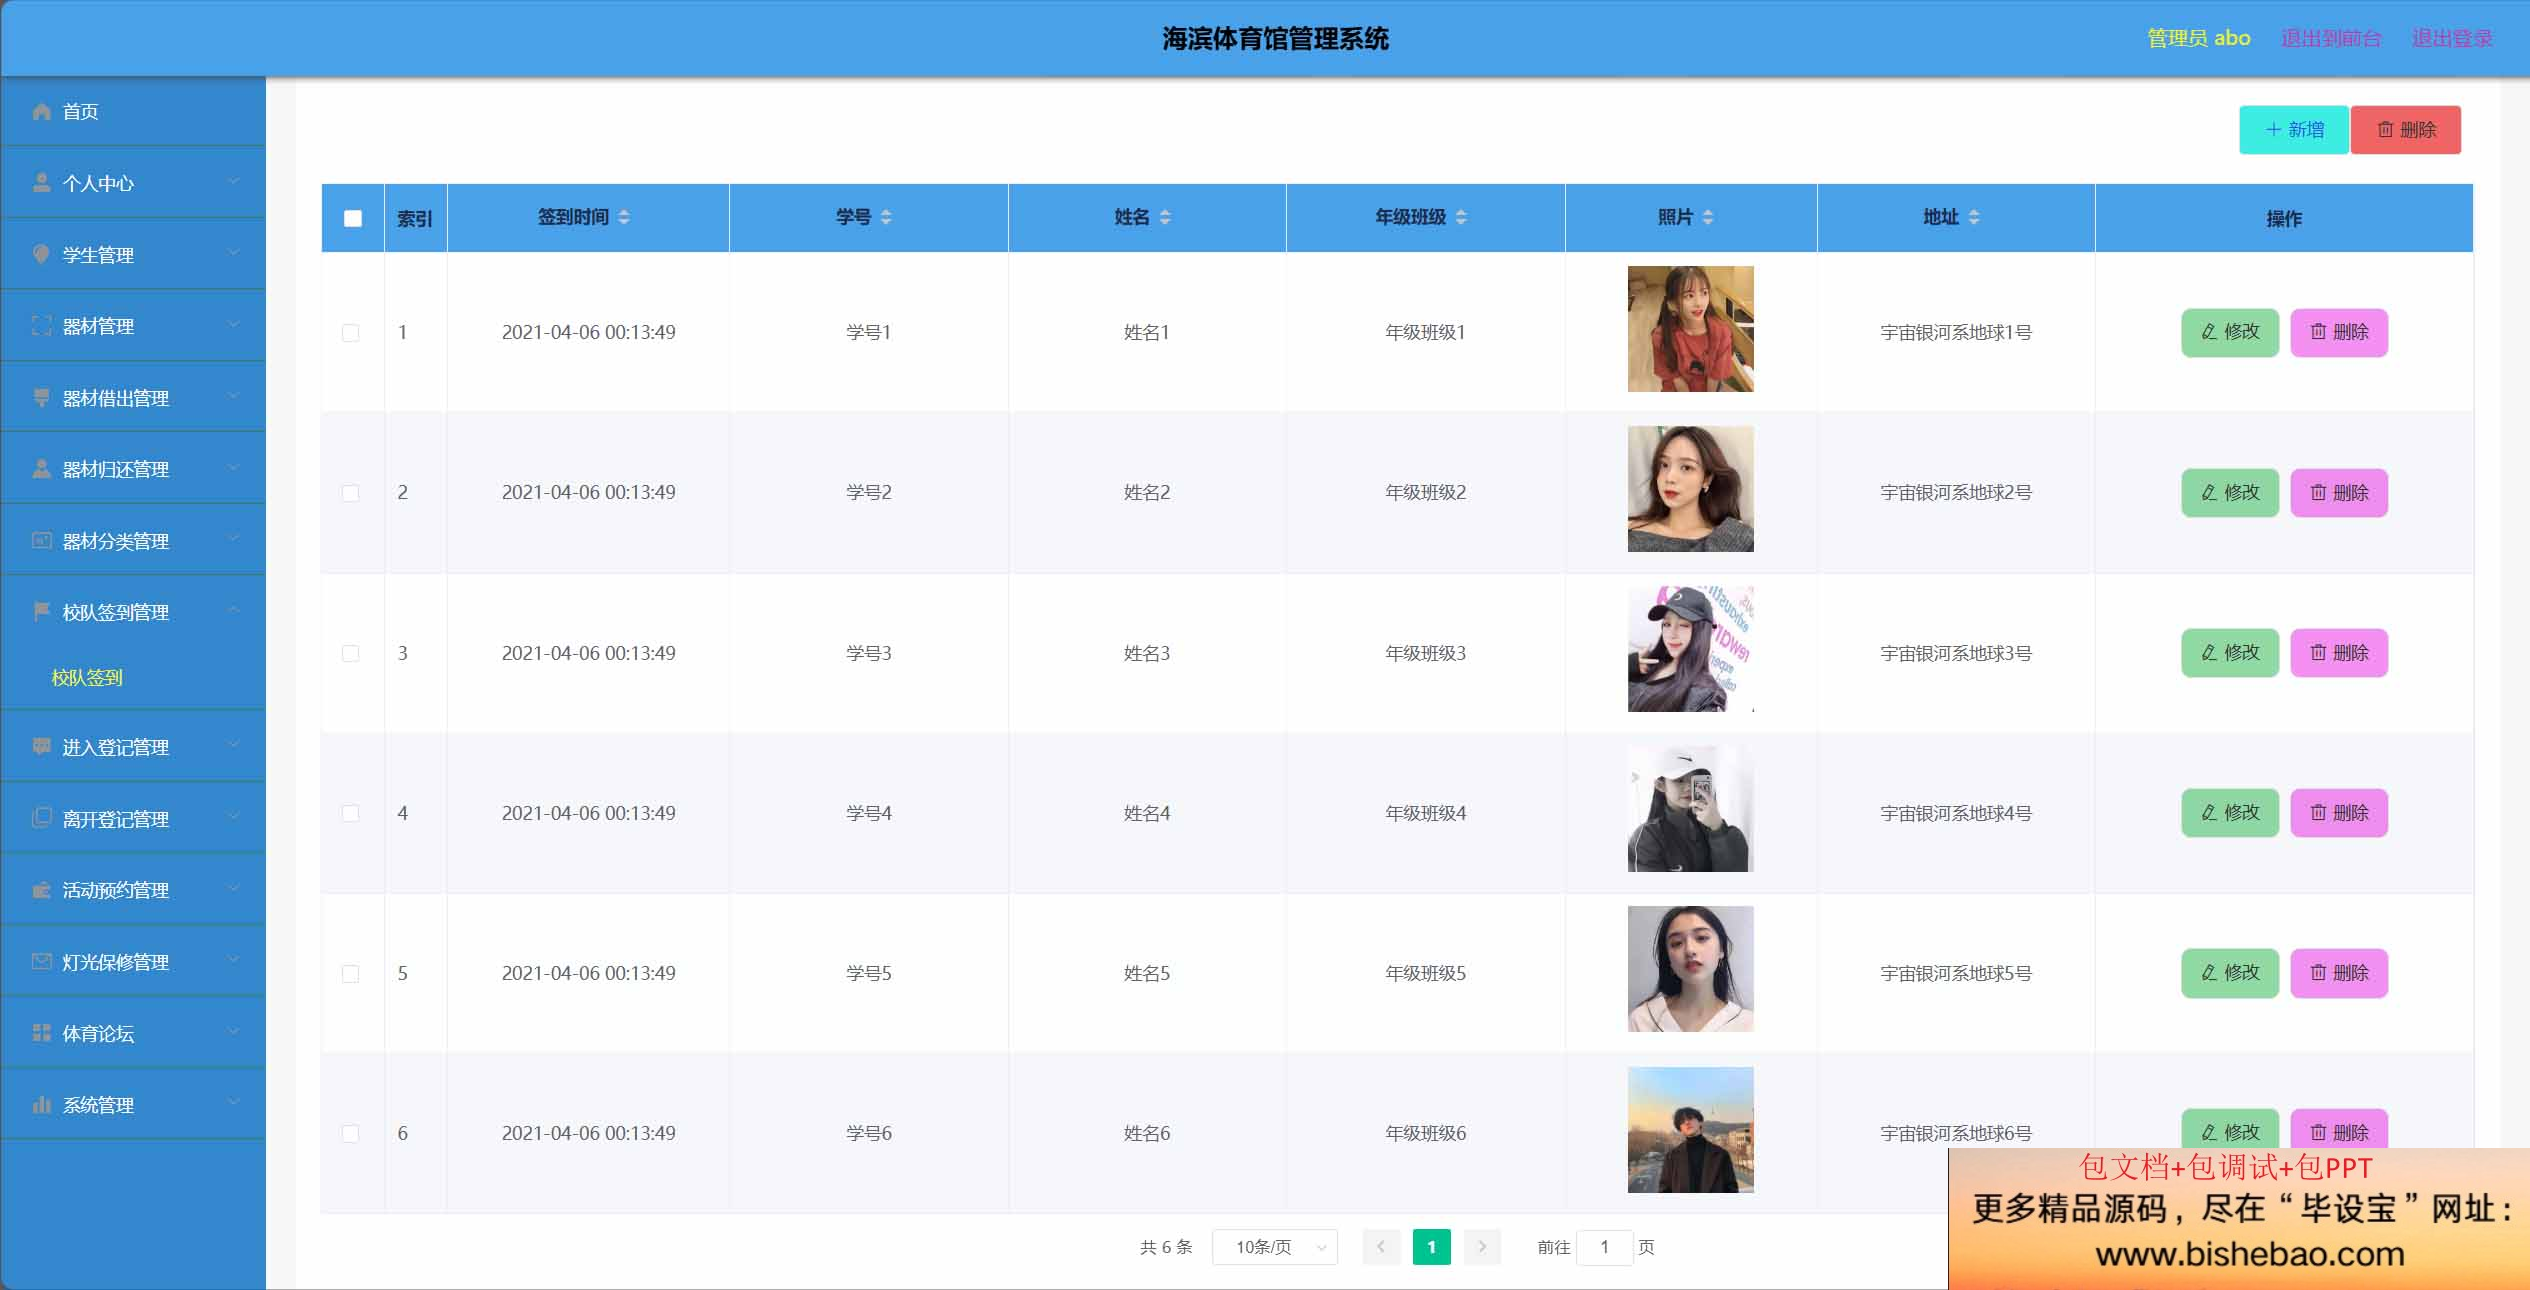Sort by 地址 using its sort arrows

click(1974, 217)
